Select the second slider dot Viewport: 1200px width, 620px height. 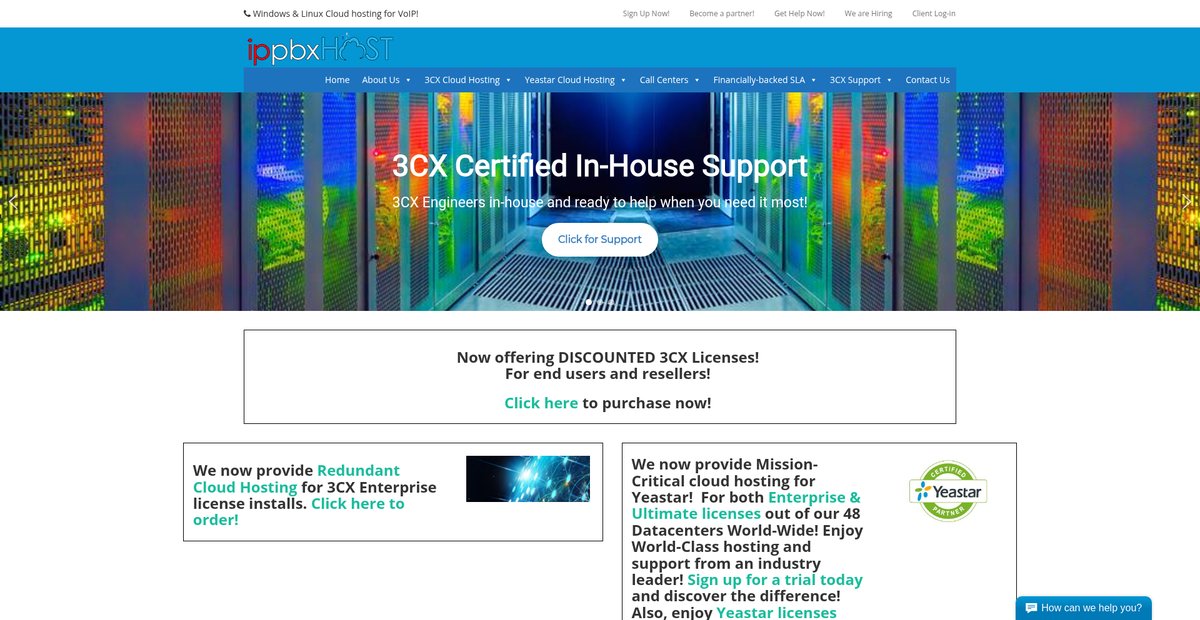[600, 302]
